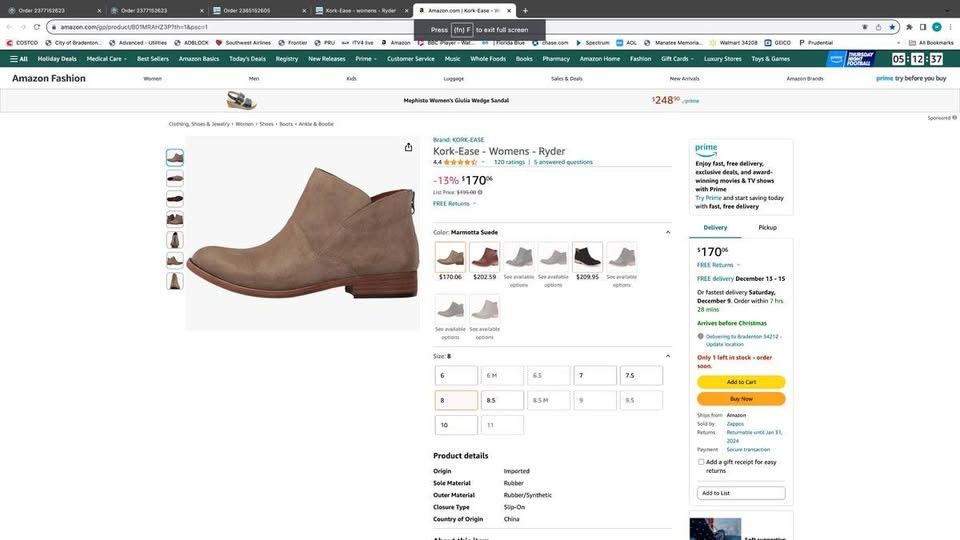Open the 5 answered questions link
This screenshot has height=540, width=960.
tap(563, 162)
